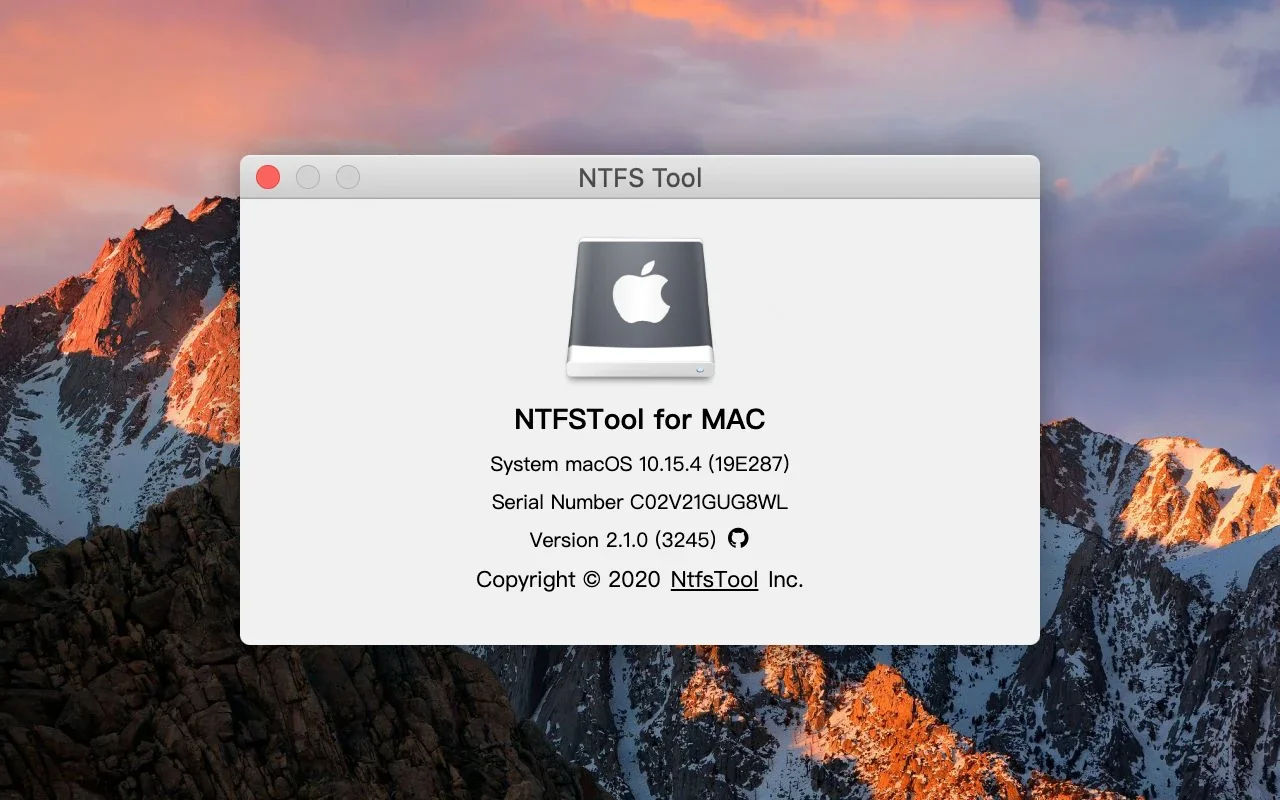The width and height of the screenshot is (1280, 800).
Task: Open the NtfsTool underlined link
Action: (714, 579)
